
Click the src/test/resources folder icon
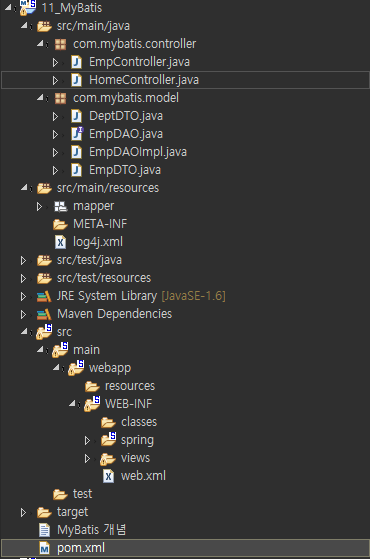[44, 278]
